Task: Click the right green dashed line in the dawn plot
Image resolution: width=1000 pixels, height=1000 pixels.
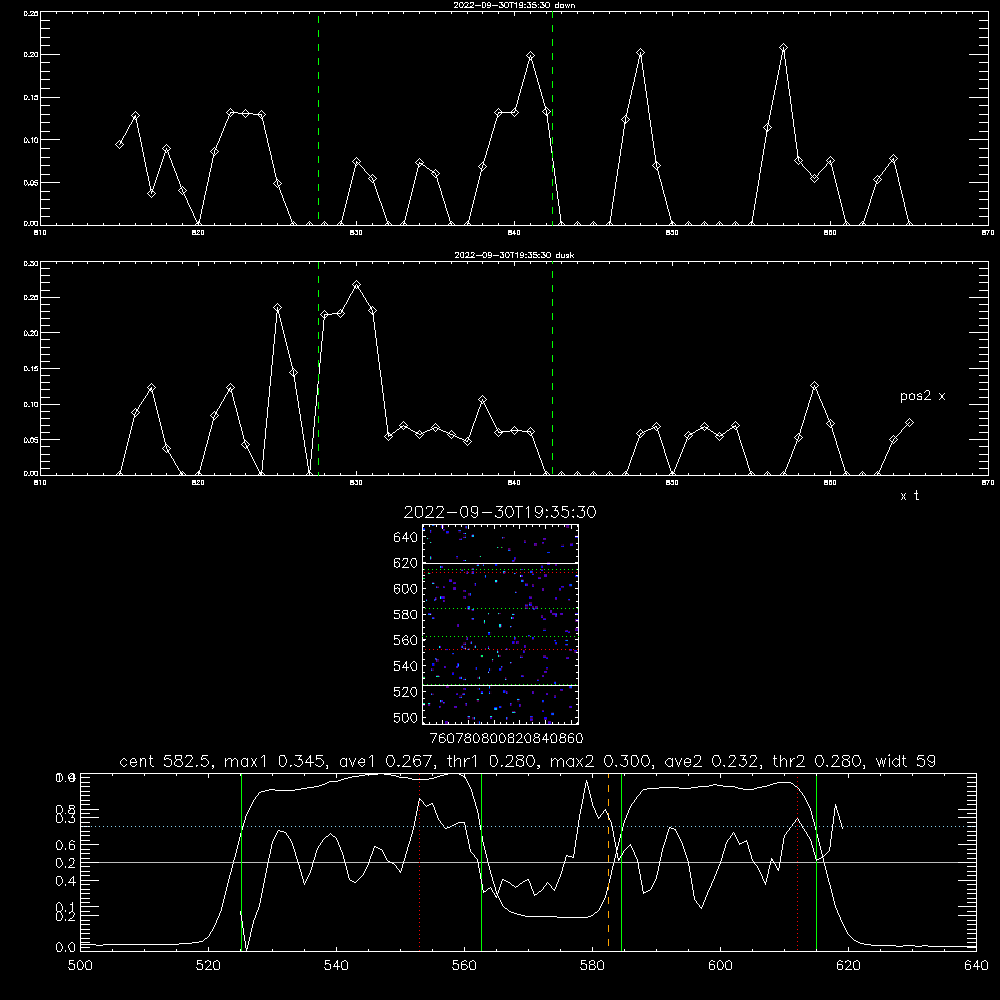Action: point(552,118)
